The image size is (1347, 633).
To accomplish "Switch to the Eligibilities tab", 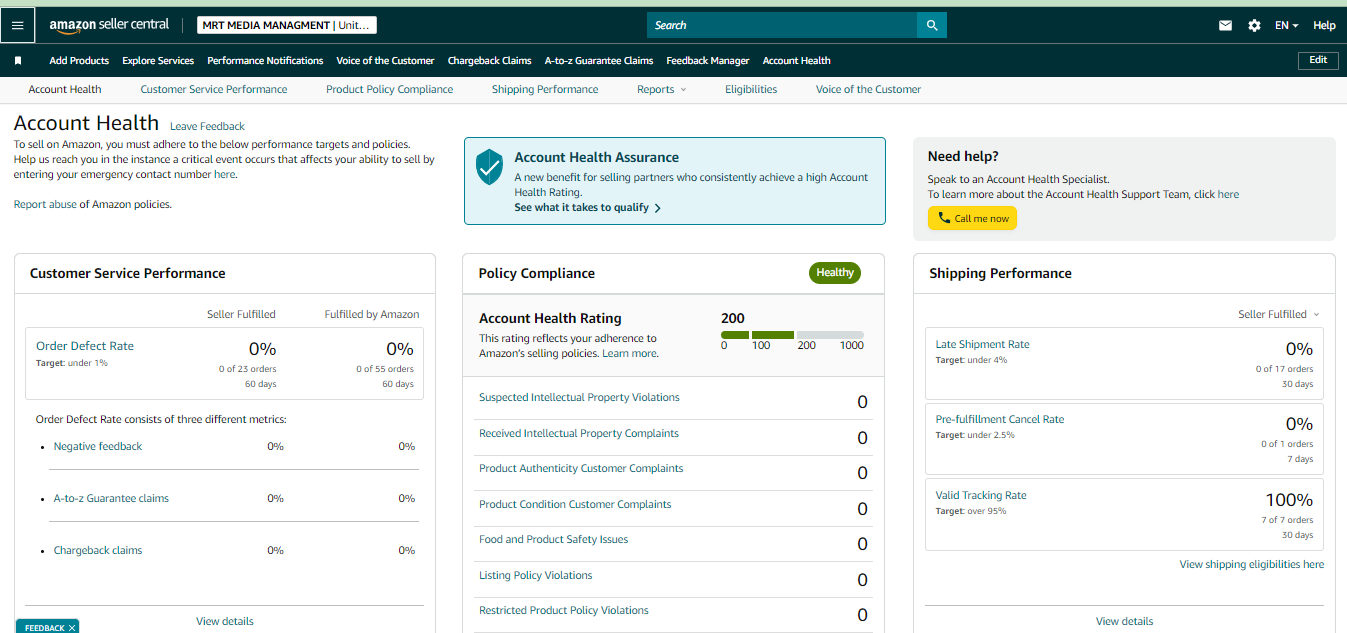I will coord(751,90).
